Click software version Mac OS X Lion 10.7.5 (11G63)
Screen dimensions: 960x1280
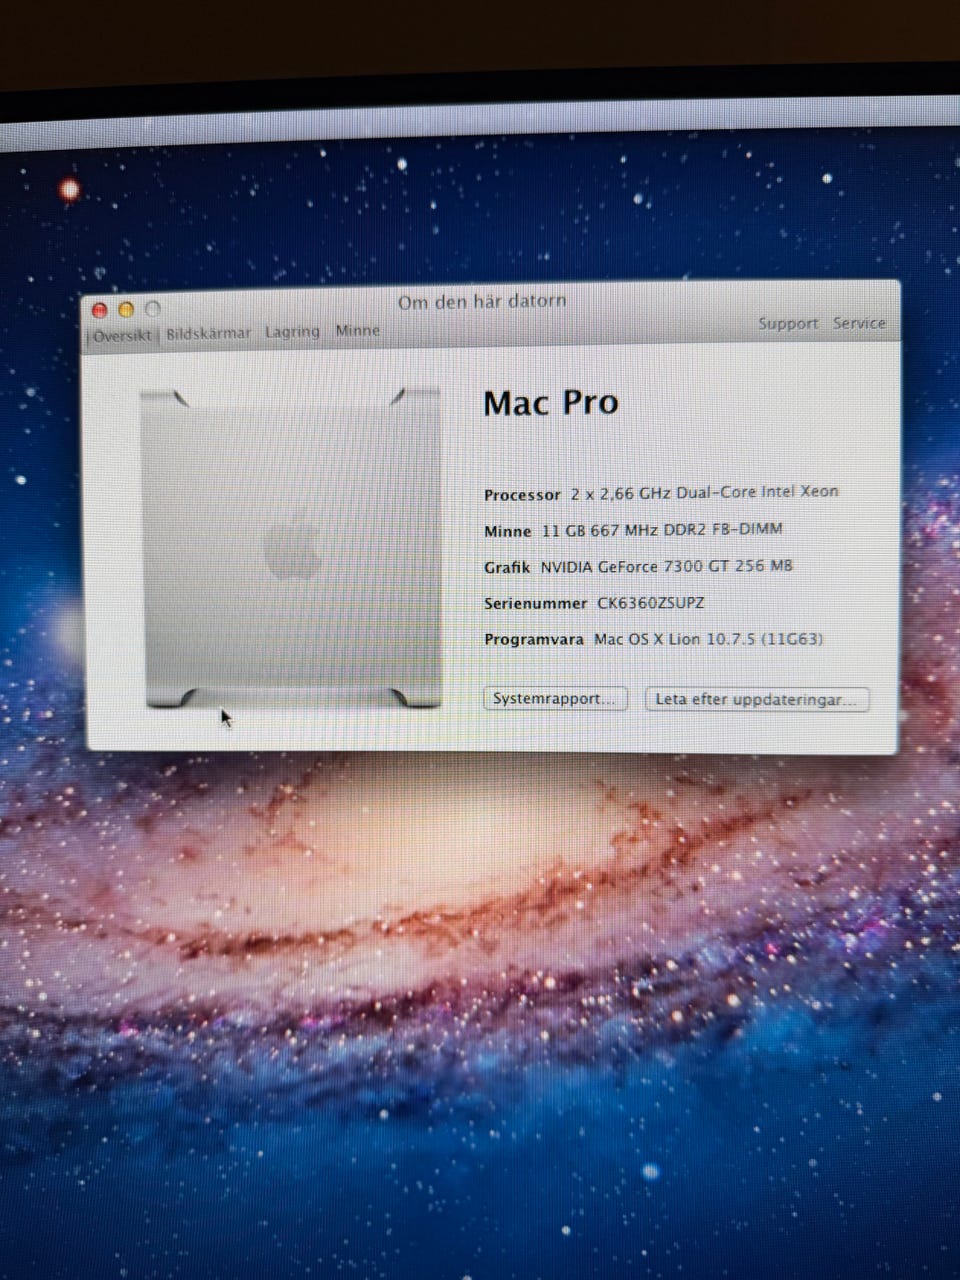pos(709,639)
